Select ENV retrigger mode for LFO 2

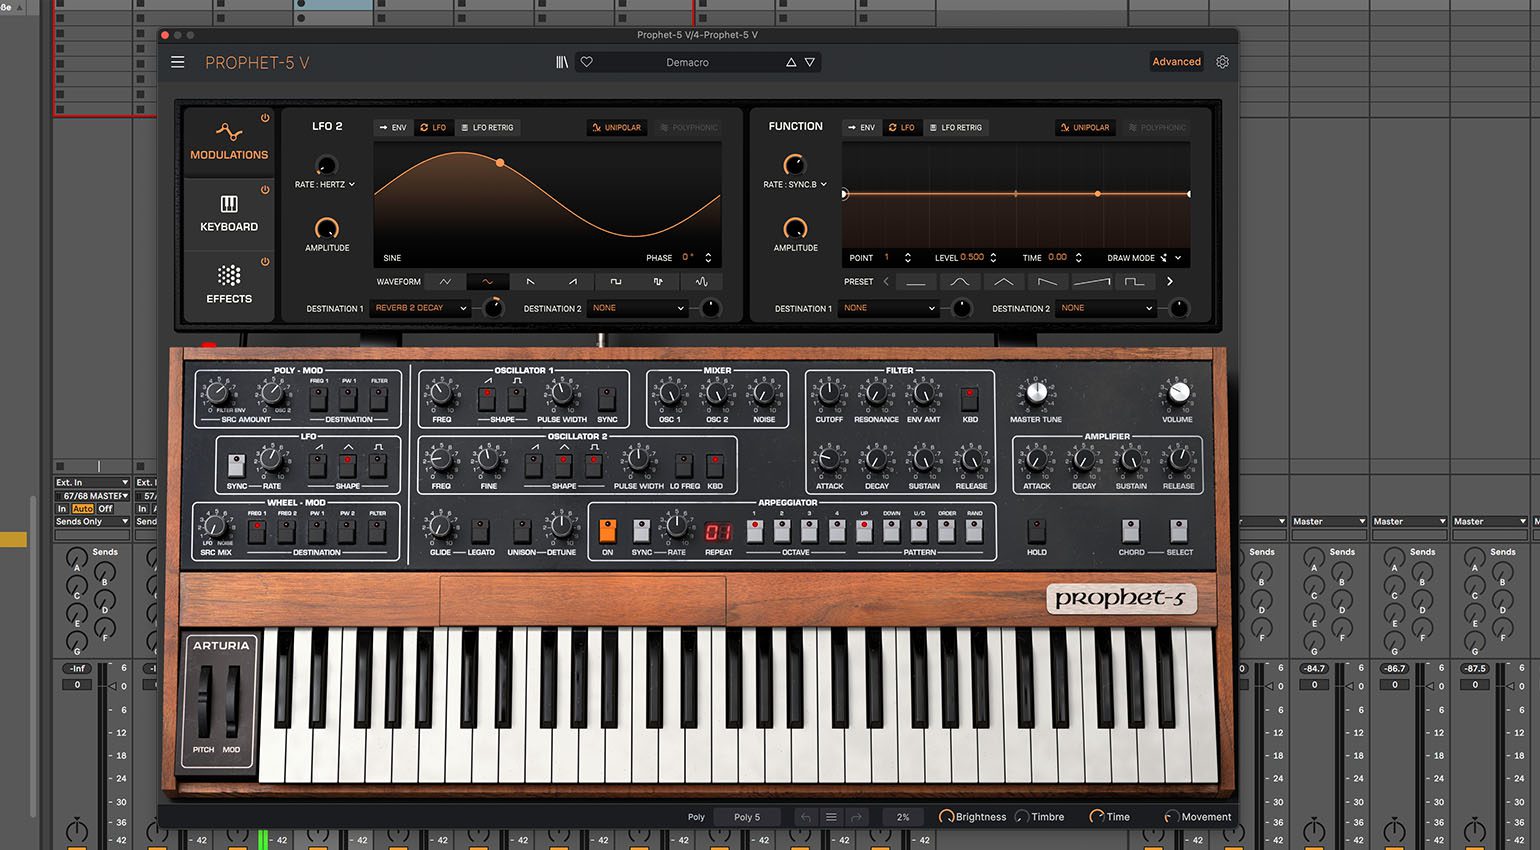pos(392,128)
